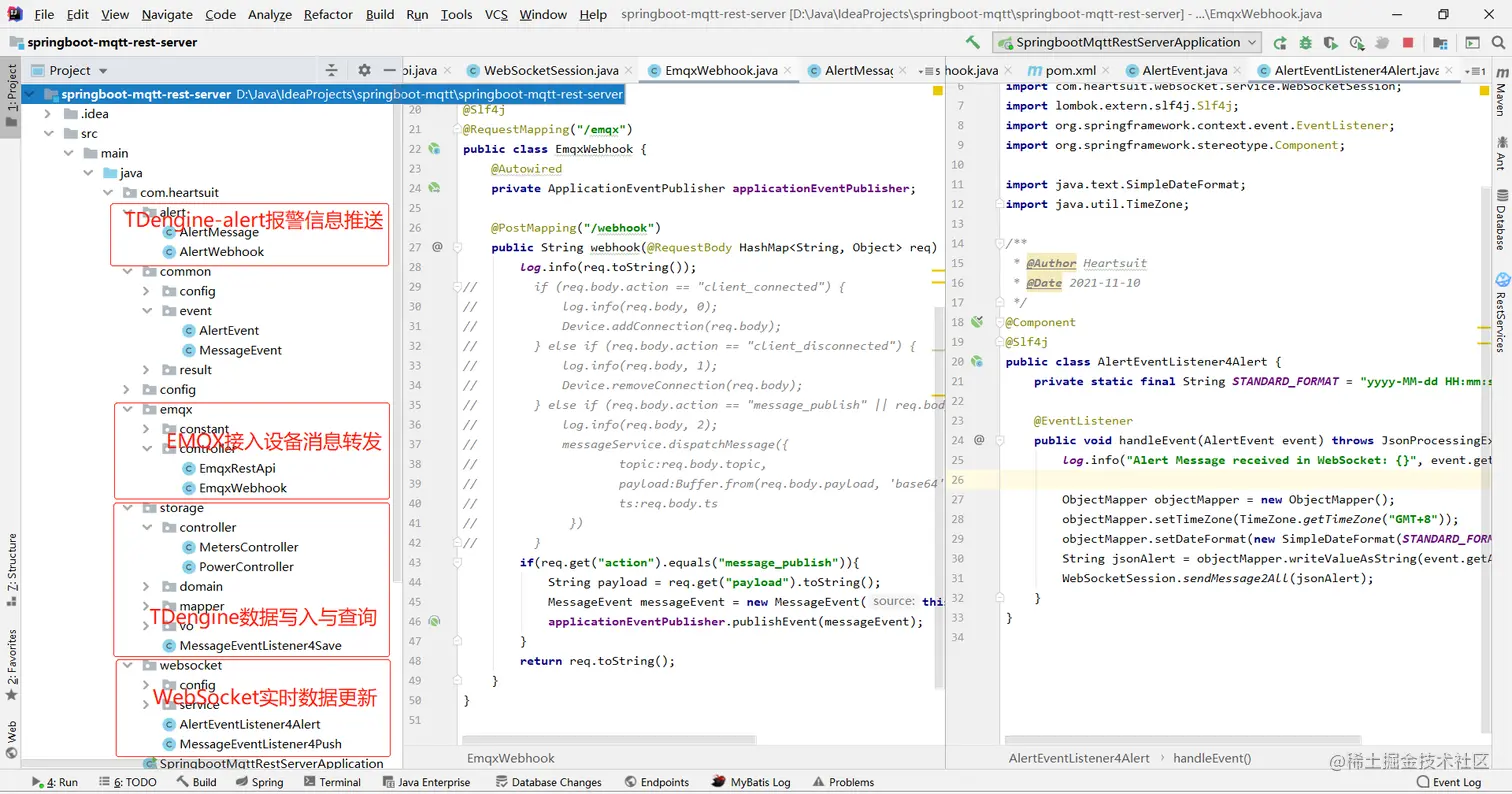Start debugging with the bug icon

pos(1305,42)
